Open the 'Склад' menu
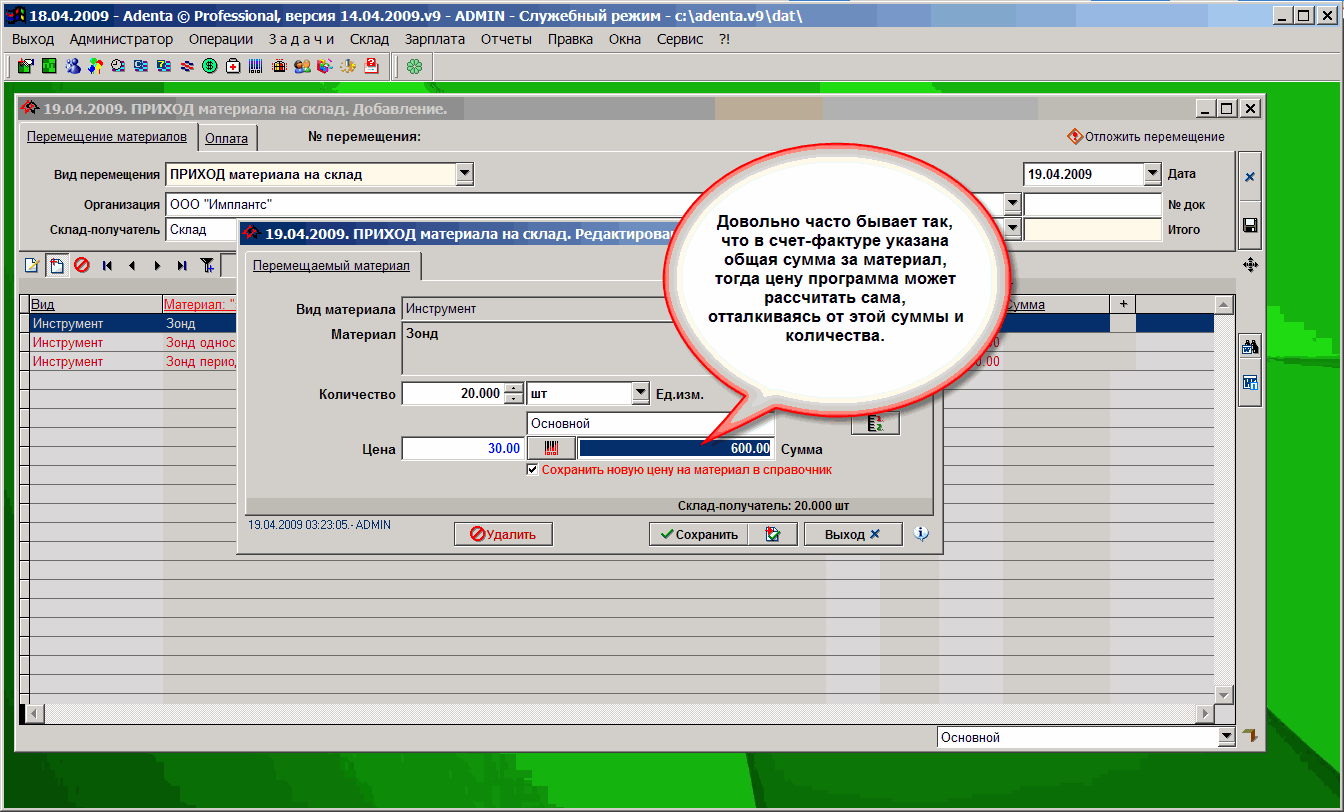The image size is (1344, 812). 369,39
